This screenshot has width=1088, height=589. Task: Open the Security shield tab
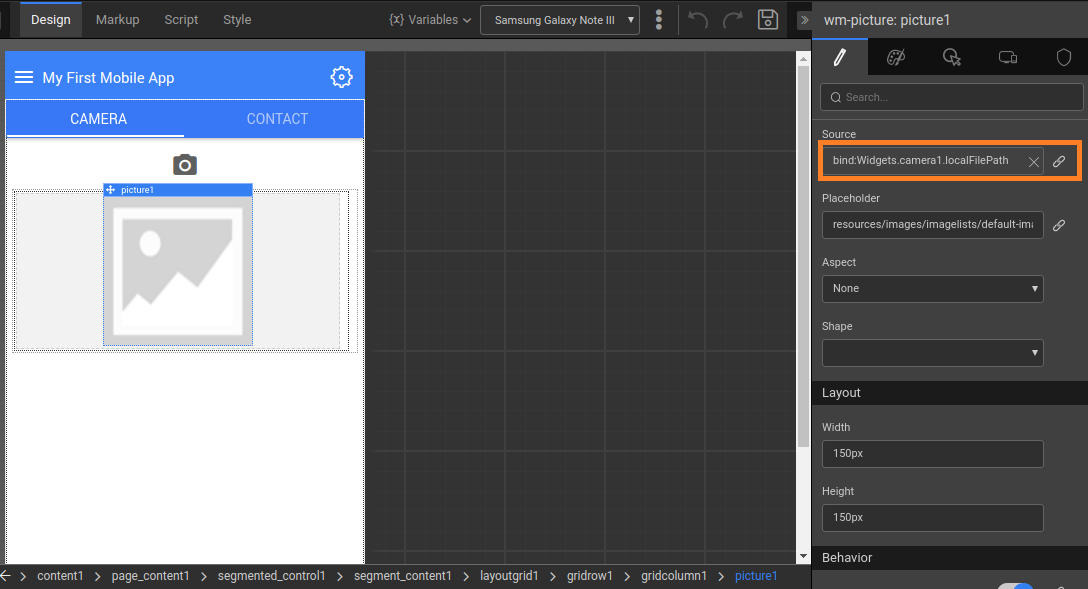[1064, 57]
